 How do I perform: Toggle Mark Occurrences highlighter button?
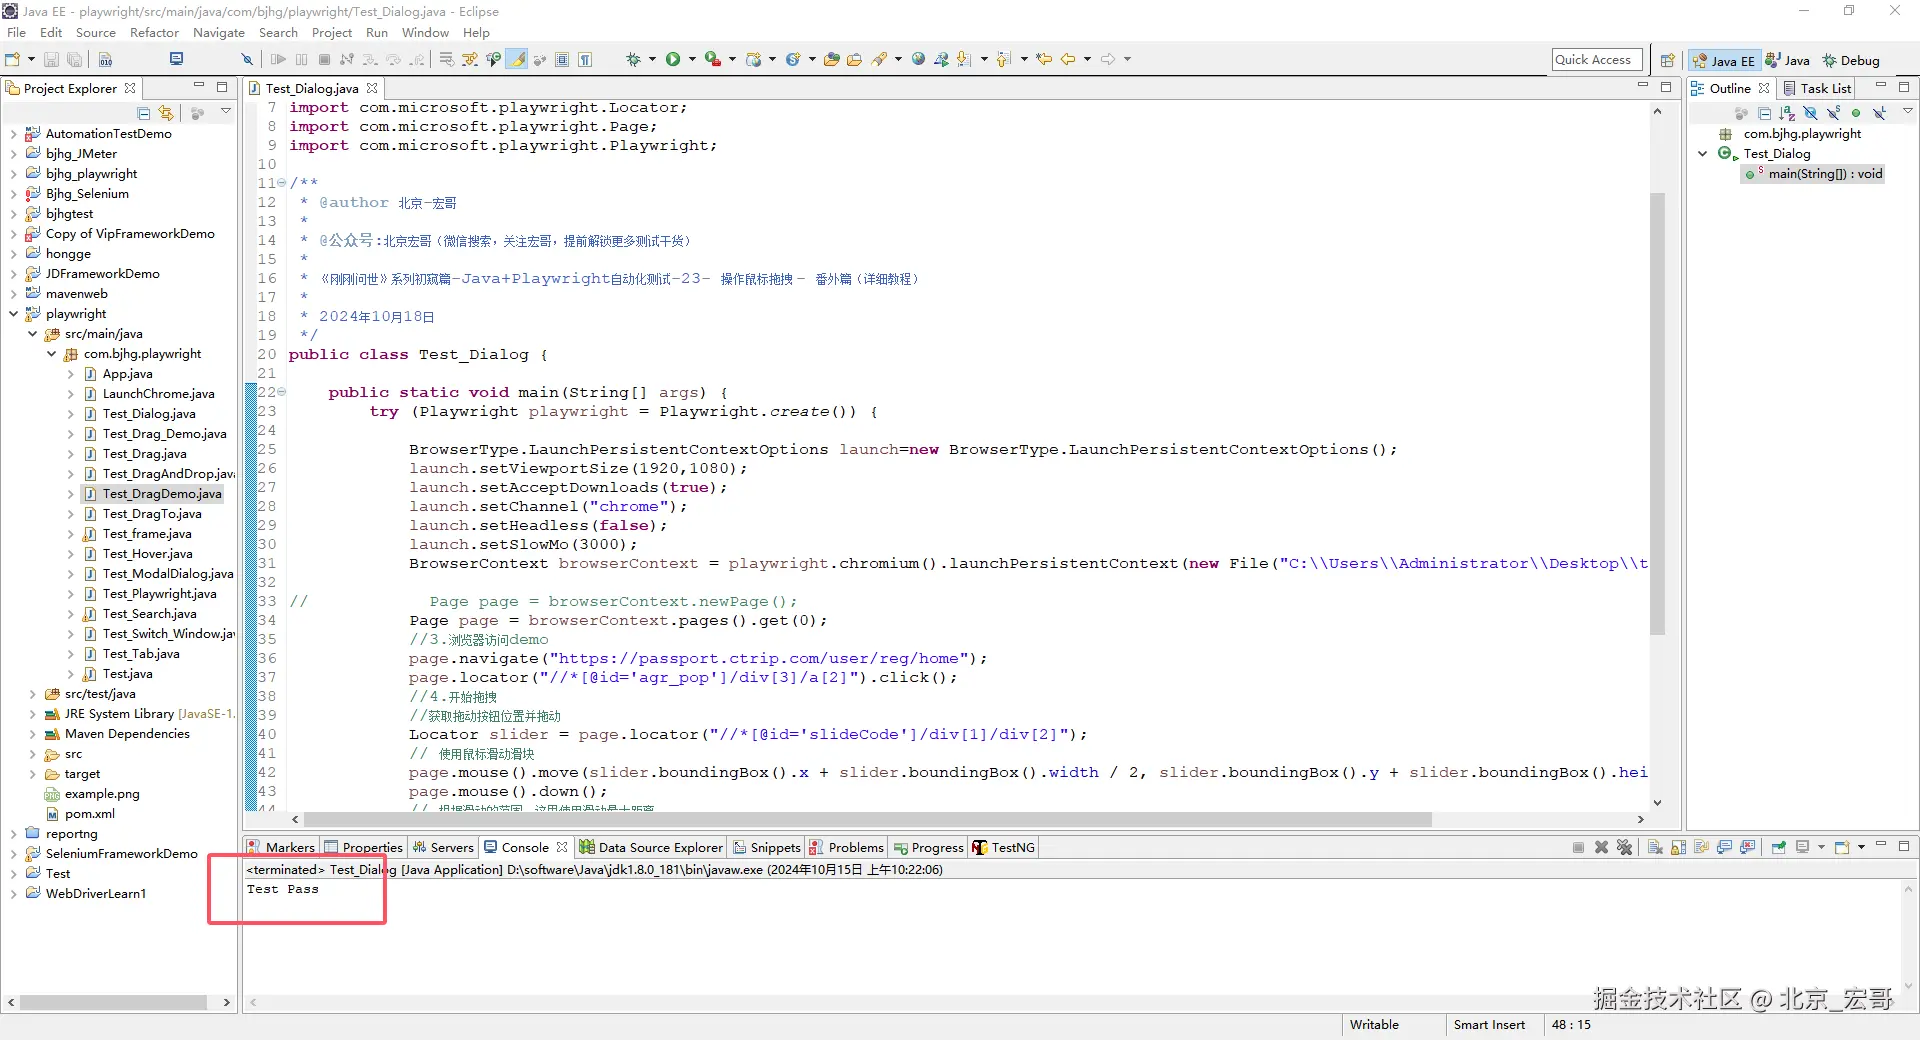point(517,59)
